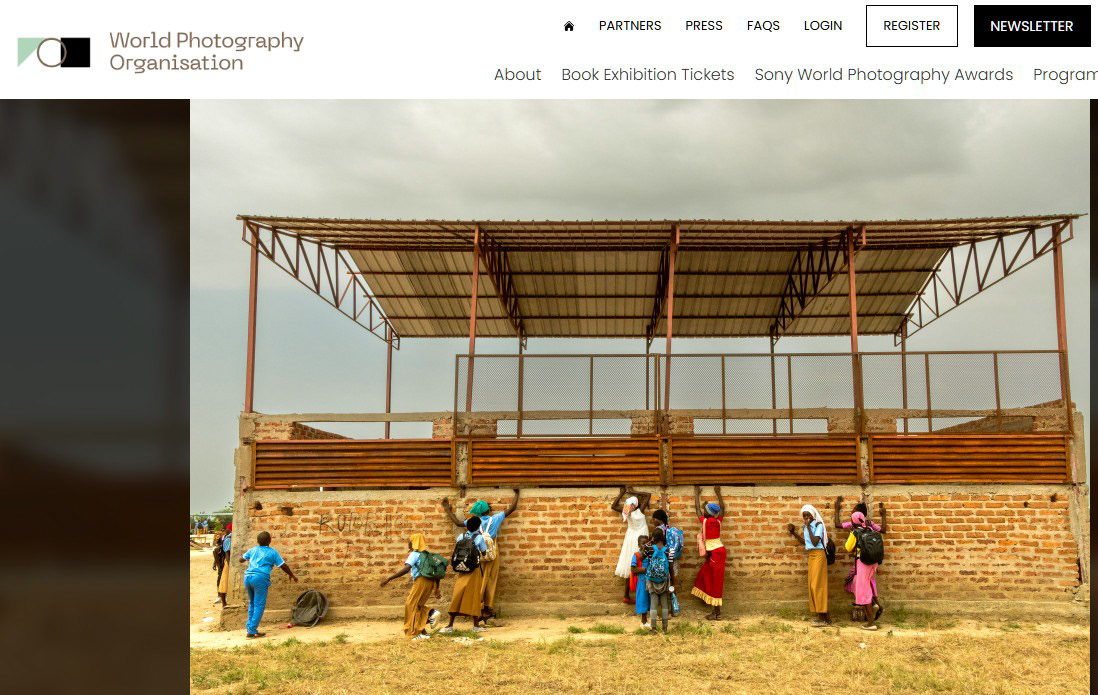This screenshot has width=1098, height=695.
Task: Open the FAQs page
Action: 763,26
